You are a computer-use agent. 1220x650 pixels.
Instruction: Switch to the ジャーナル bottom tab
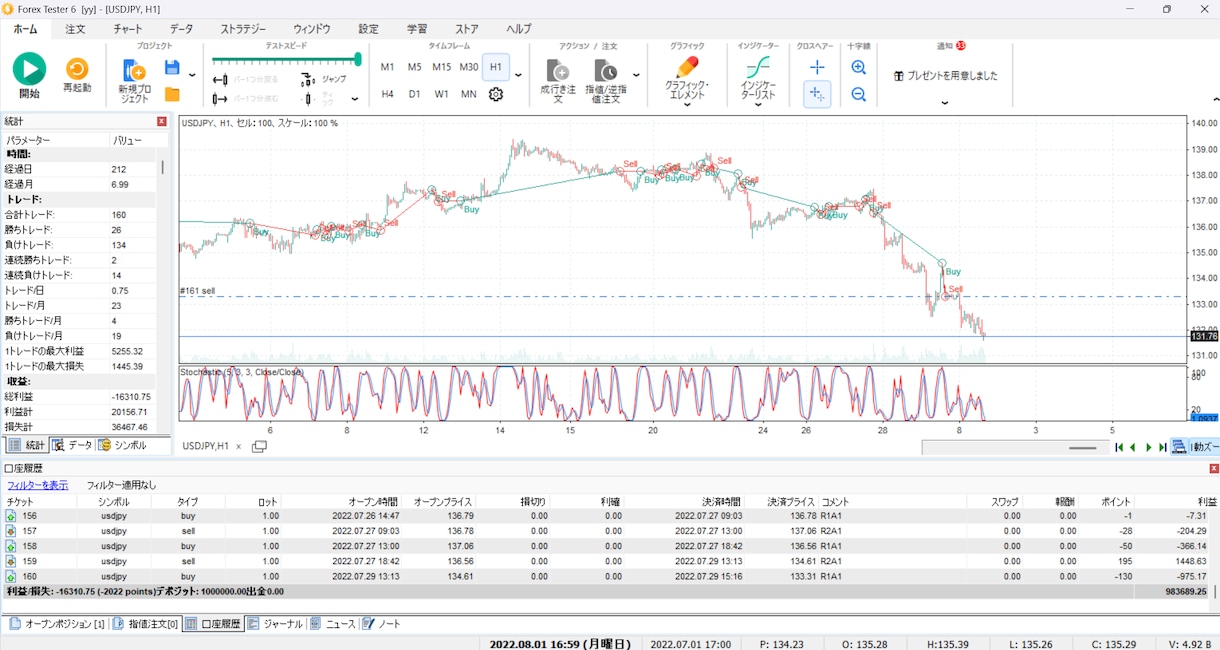275,624
